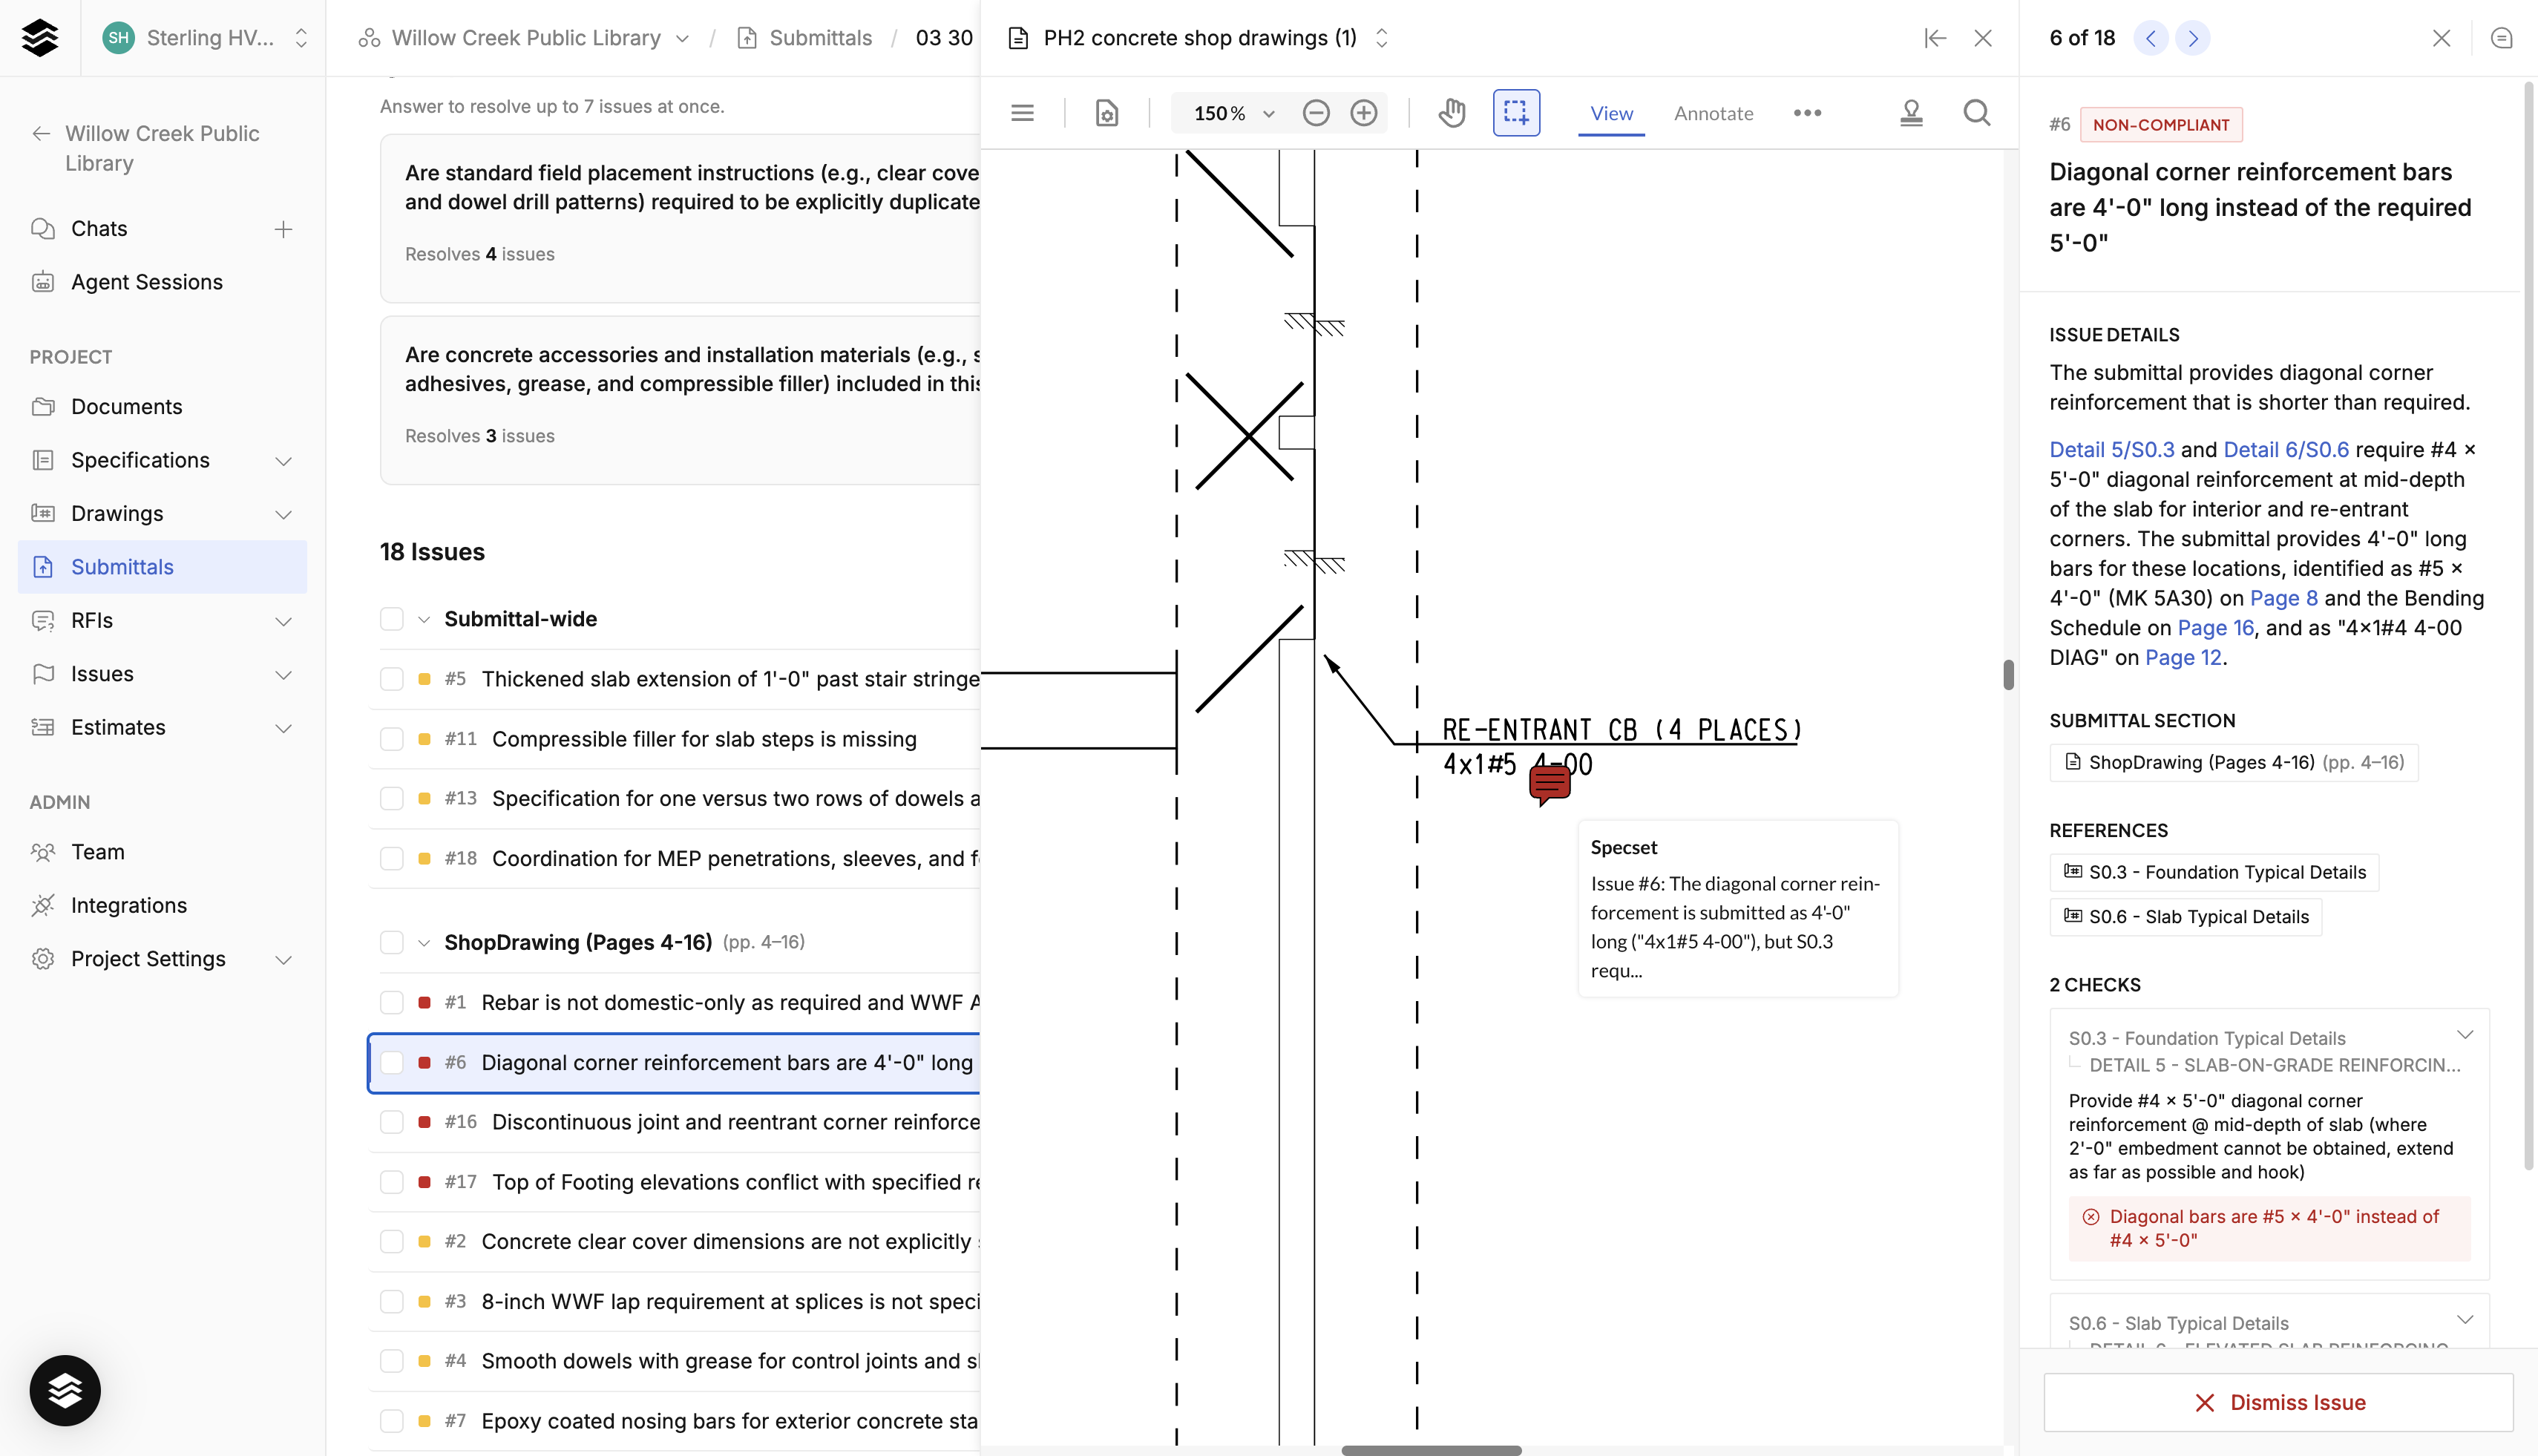Expand RFIs in sidebar
2538x1456 pixels.
tap(283, 621)
